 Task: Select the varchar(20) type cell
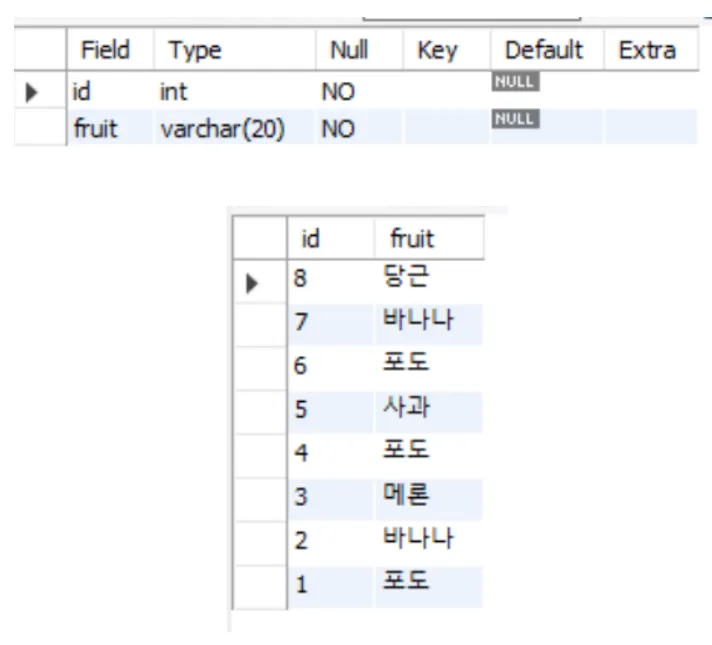pos(235,128)
